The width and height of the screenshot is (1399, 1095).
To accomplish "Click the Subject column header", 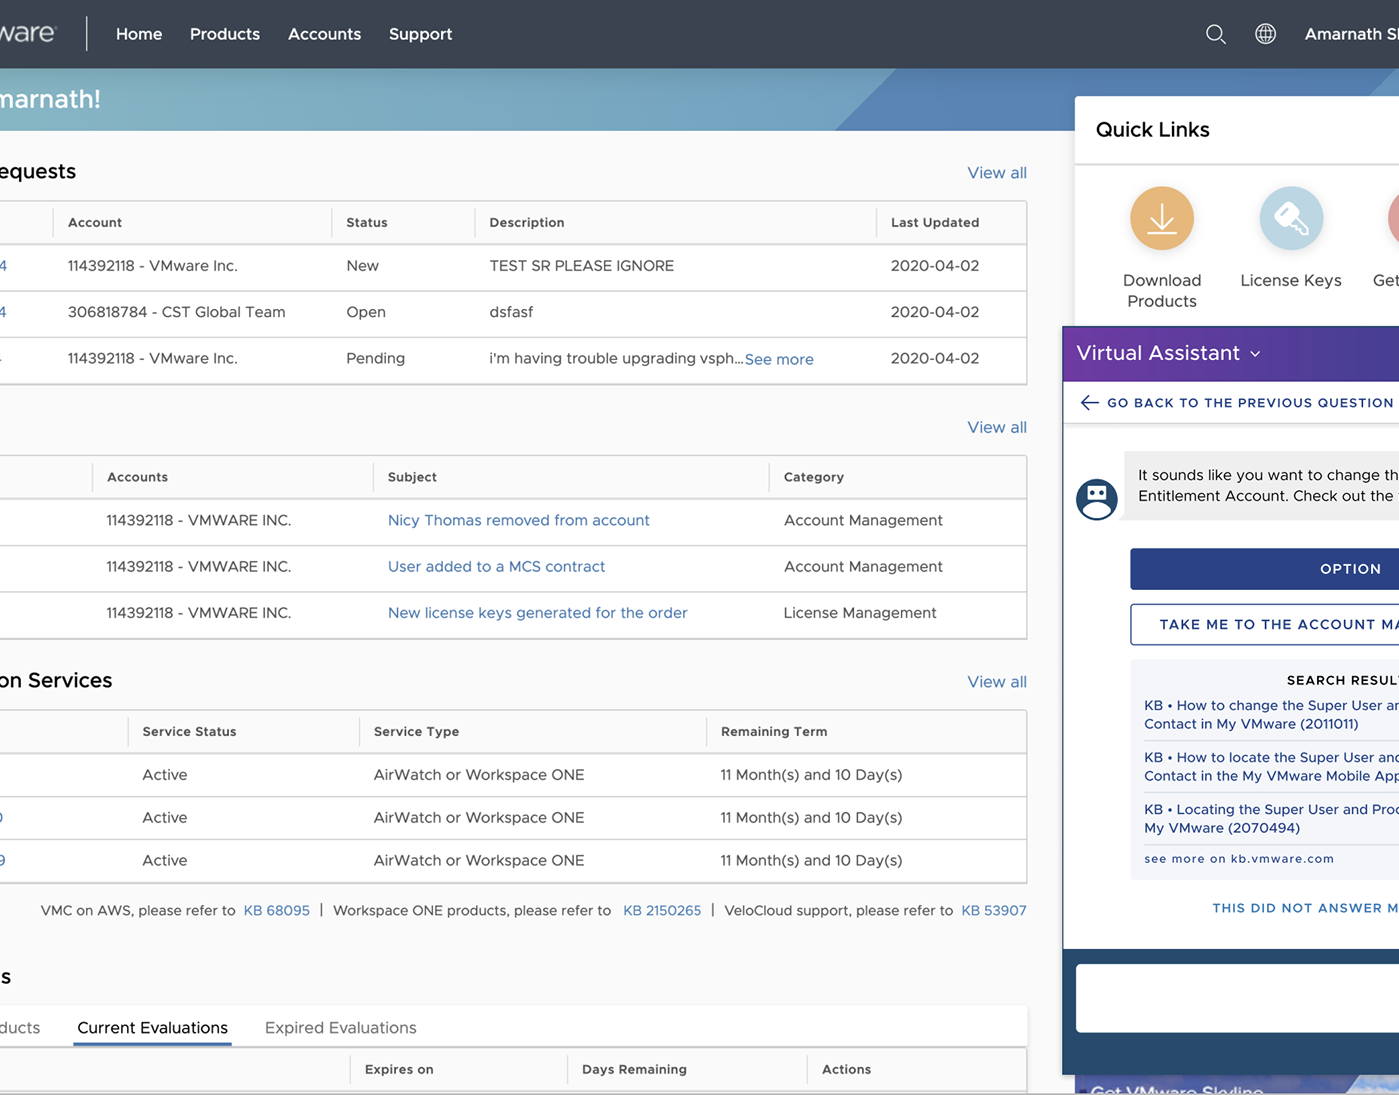I will pos(412,478).
